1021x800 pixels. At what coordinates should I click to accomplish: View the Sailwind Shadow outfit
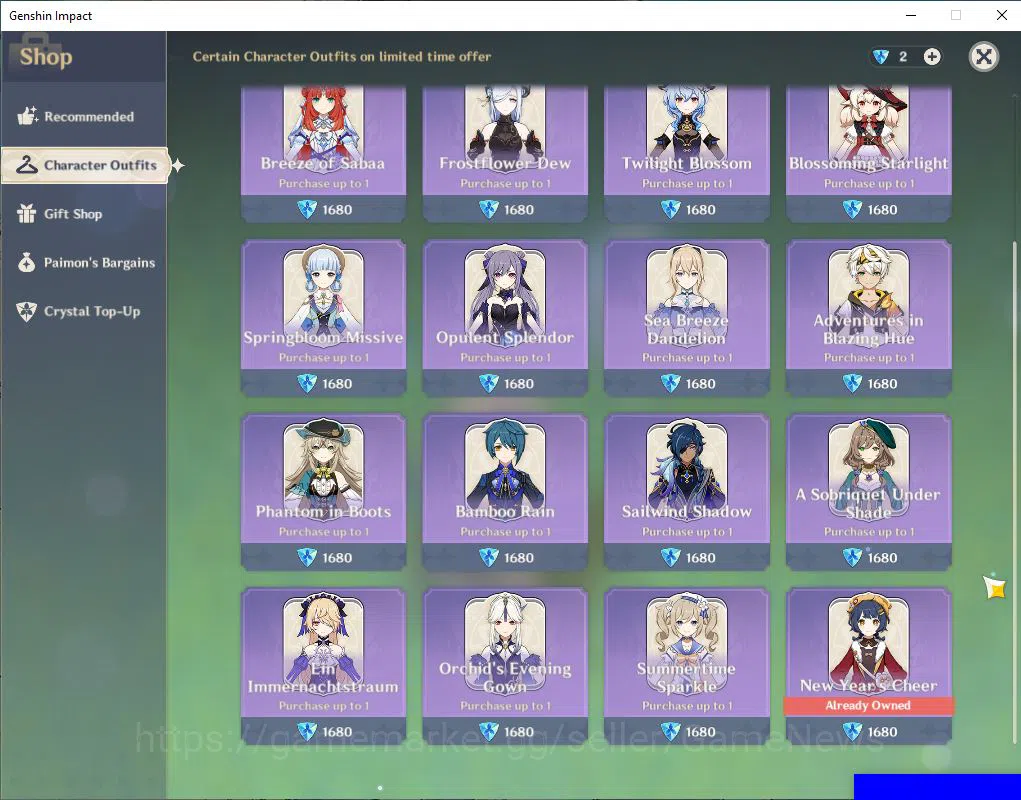(686, 491)
